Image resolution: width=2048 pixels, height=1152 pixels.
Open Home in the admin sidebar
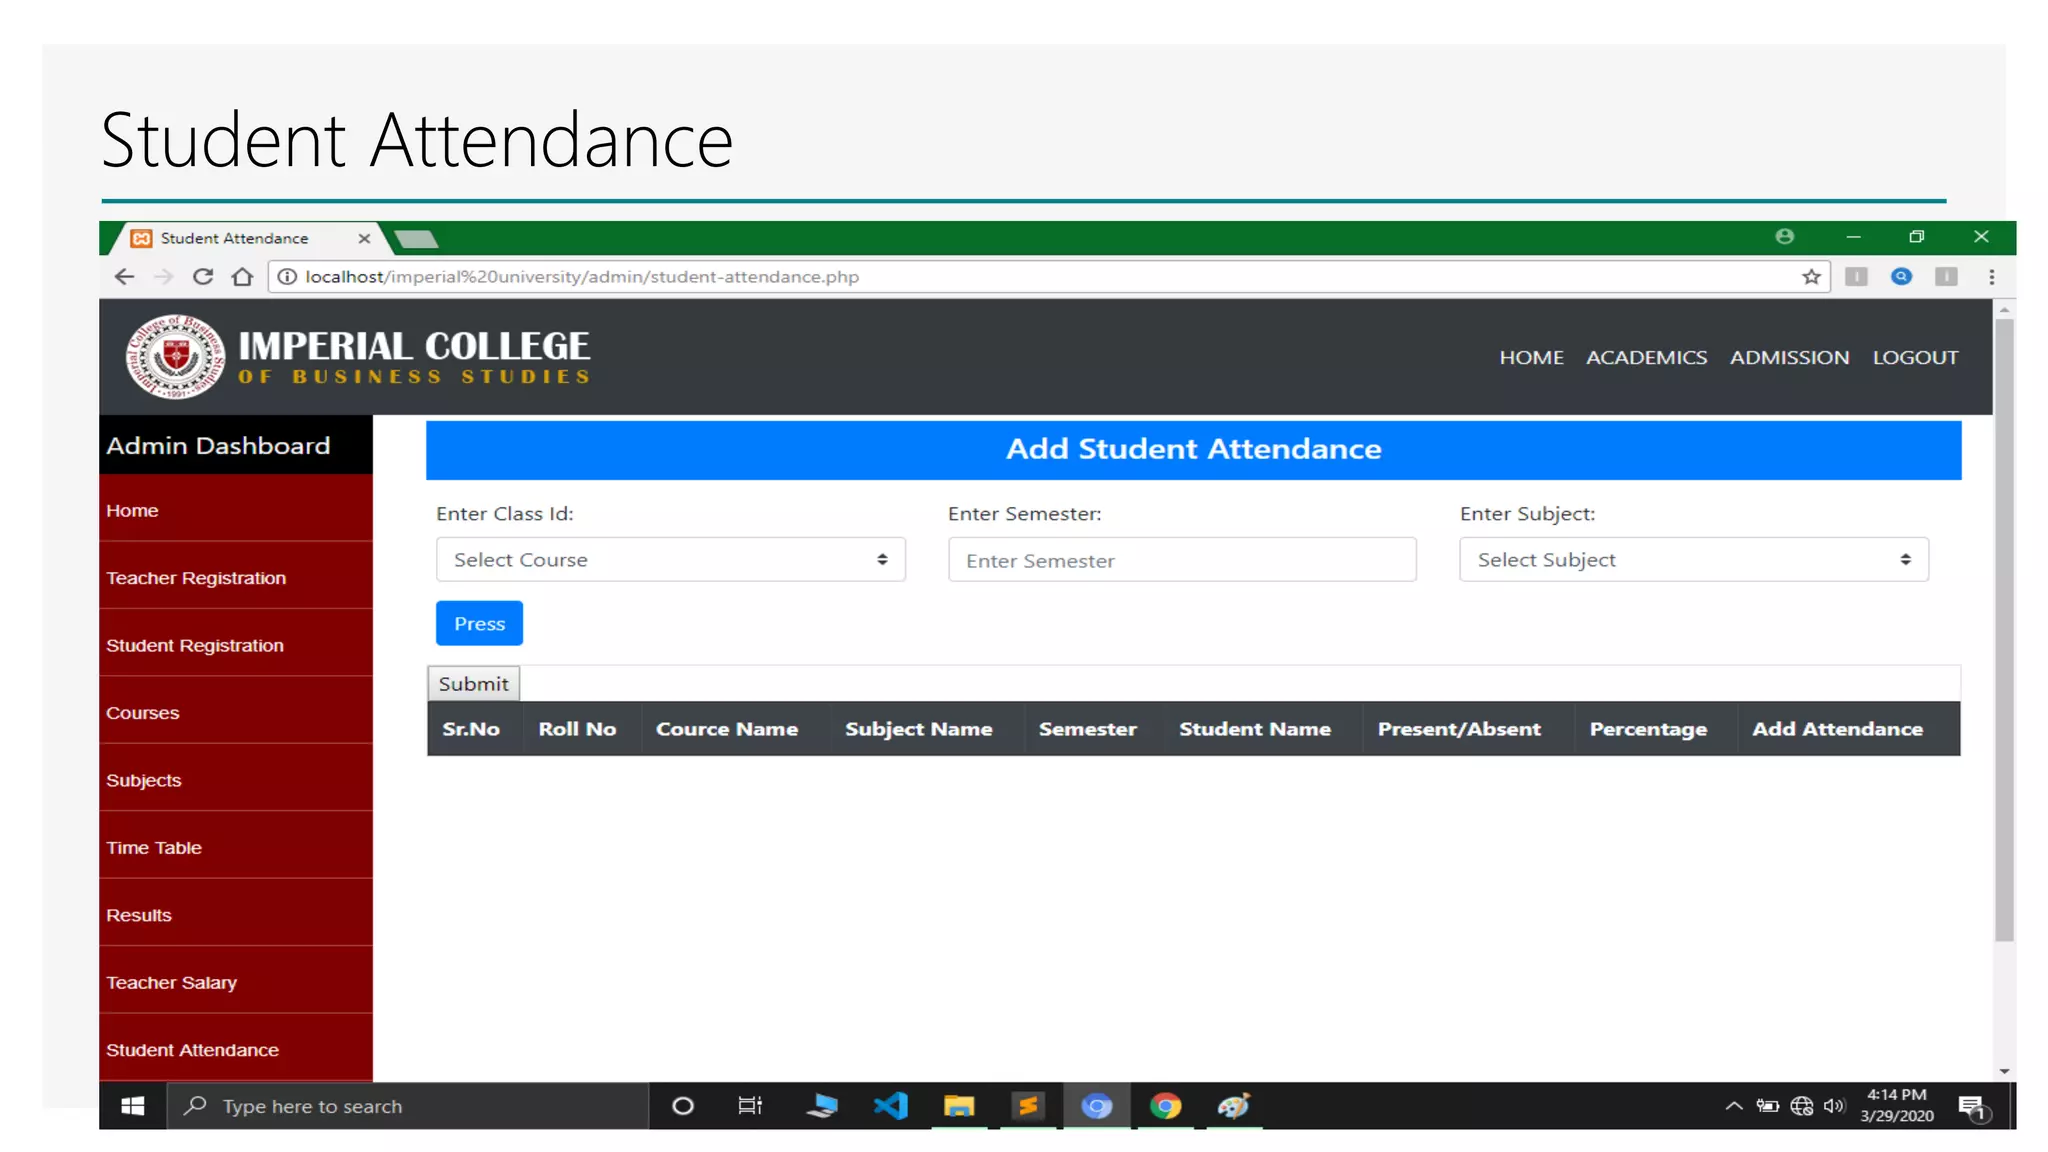pos(236,510)
